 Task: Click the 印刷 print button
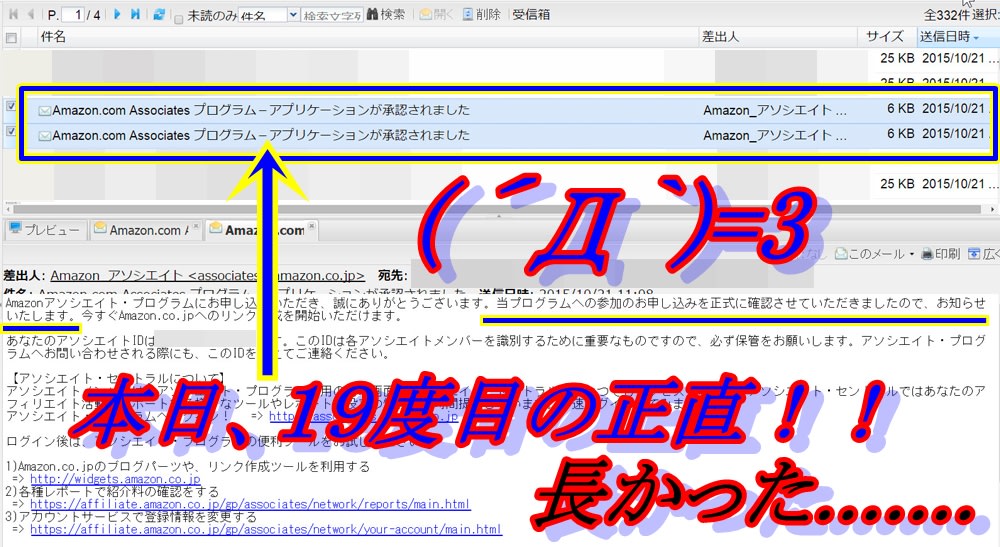point(941,254)
